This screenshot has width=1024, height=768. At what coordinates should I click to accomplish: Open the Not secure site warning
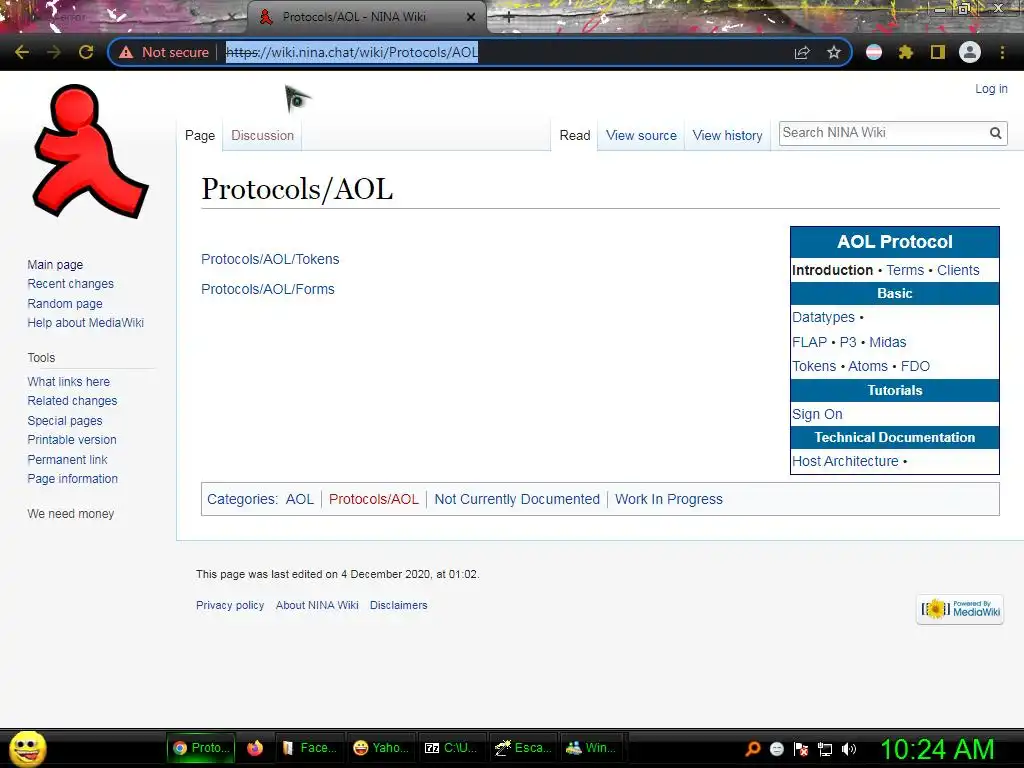pyautogui.click(x=164, y=52)
